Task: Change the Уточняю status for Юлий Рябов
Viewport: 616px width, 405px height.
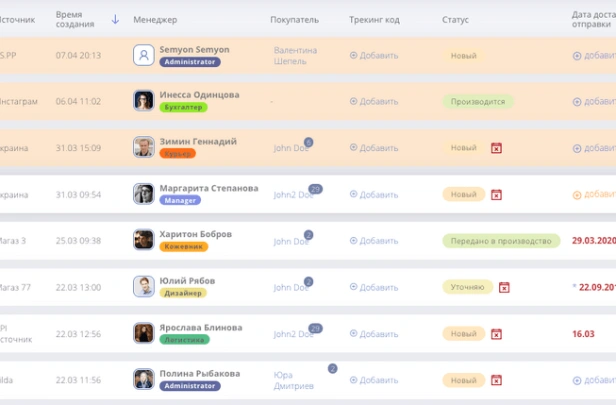Action: (467, 287)
